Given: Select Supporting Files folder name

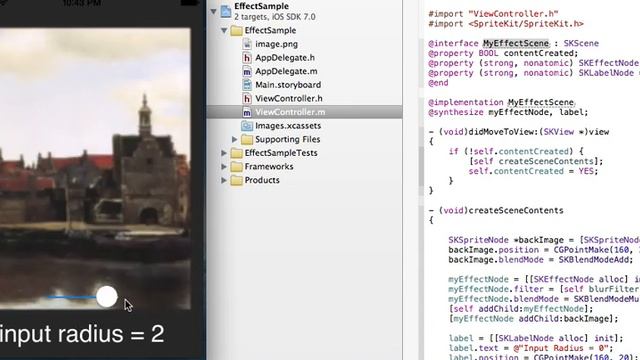Looking at the screenshot, I should [x=287, y=140].
